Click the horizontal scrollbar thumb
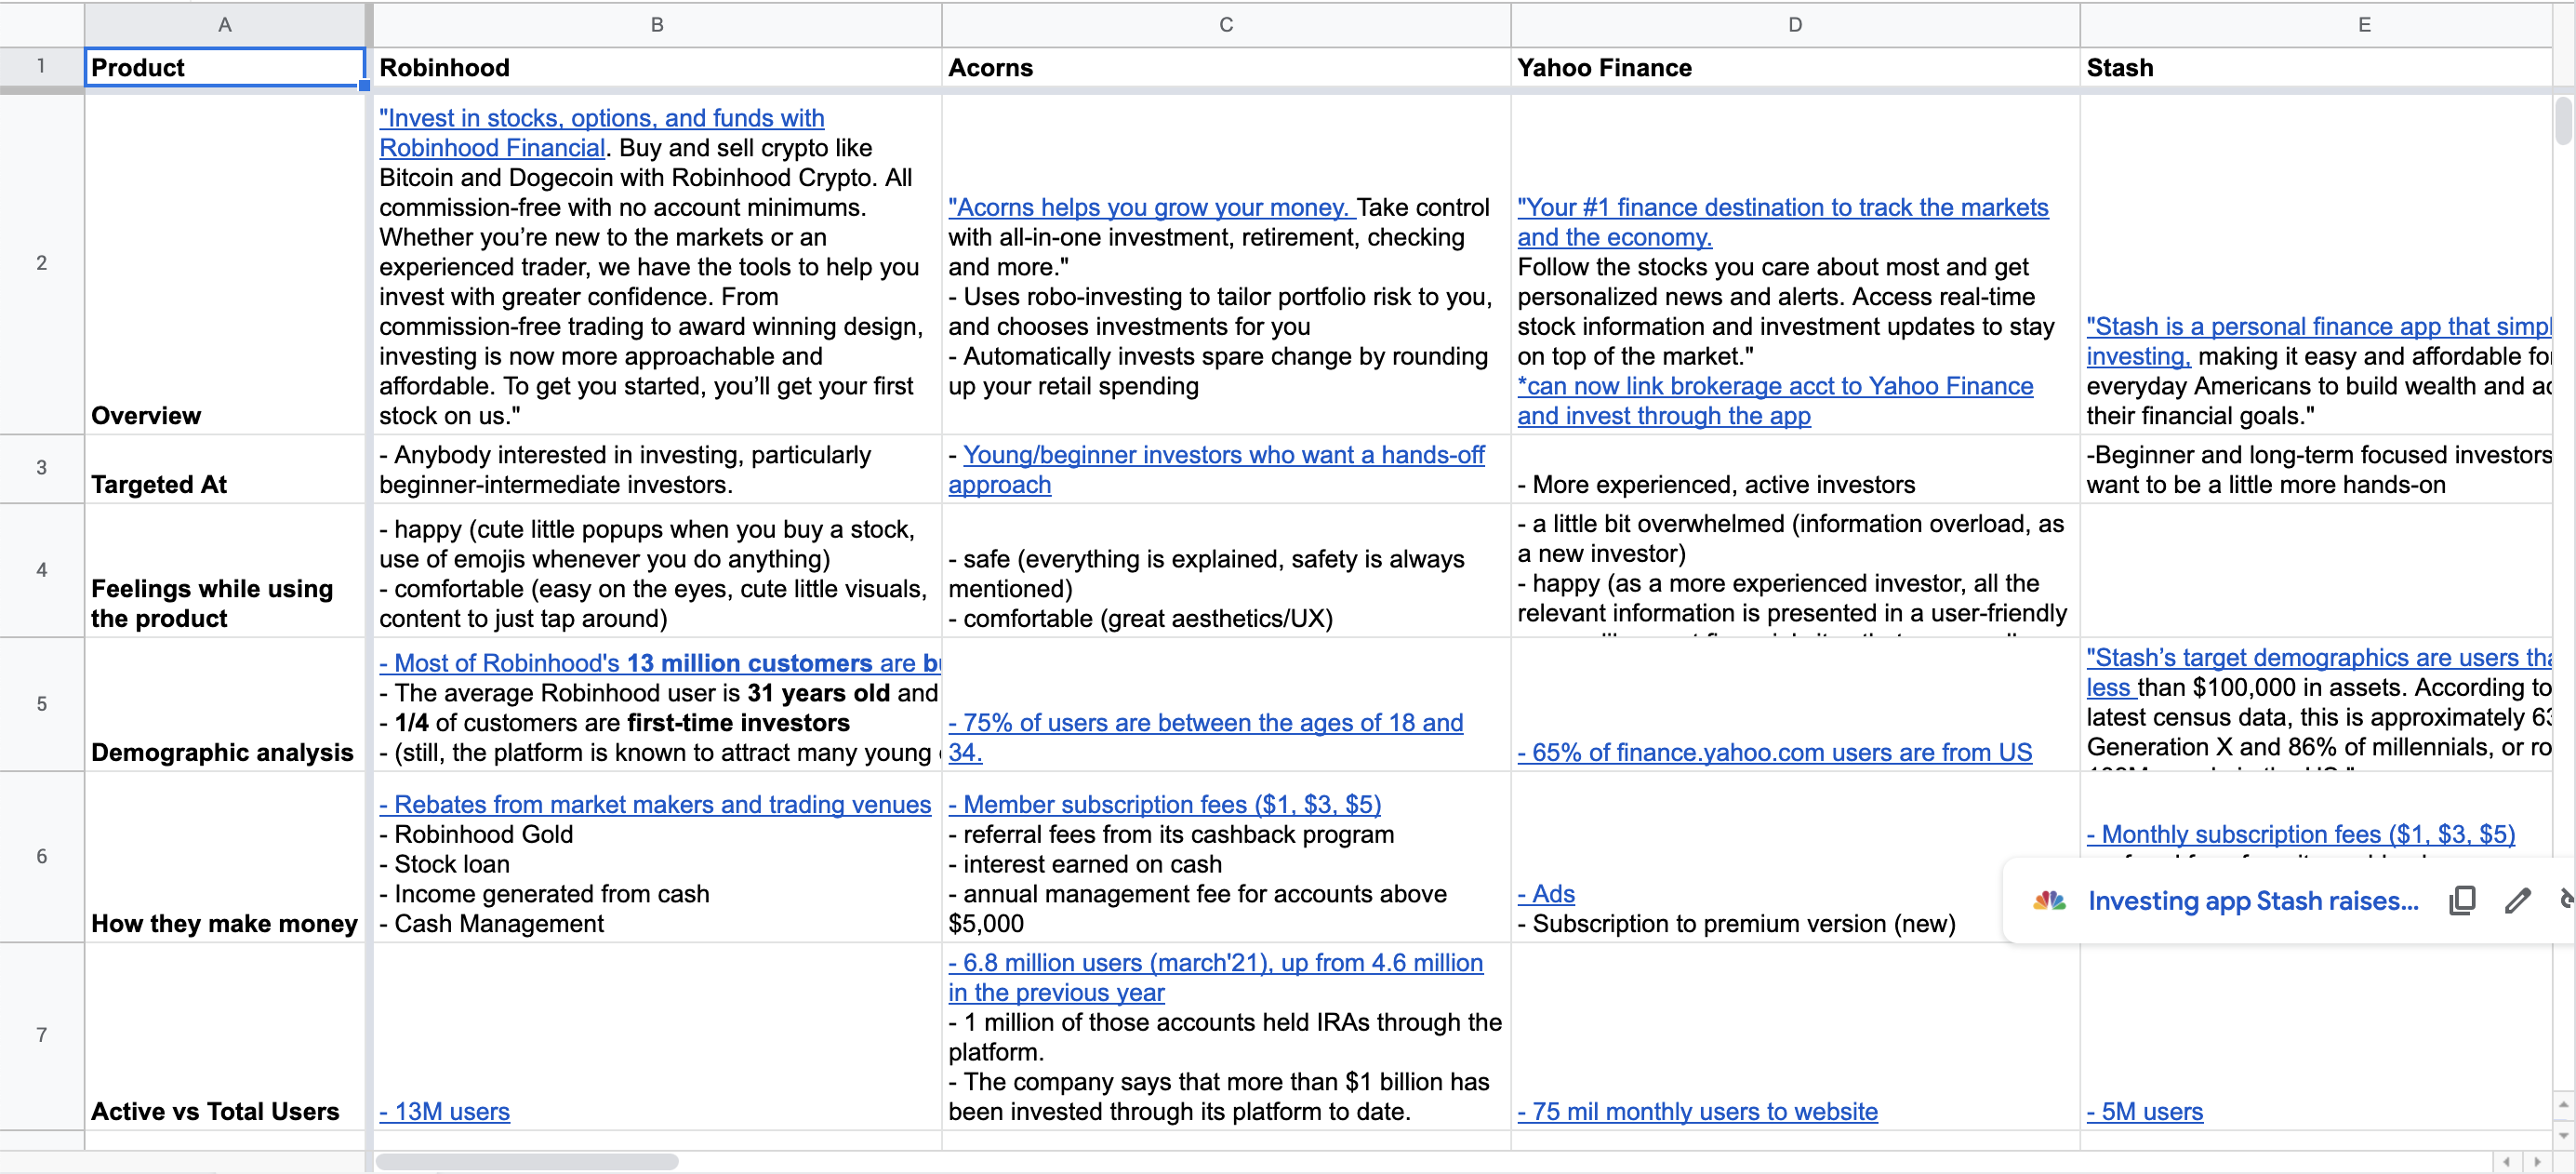Screen dimensions: 2576x1174 click(x=527, y=1161)
